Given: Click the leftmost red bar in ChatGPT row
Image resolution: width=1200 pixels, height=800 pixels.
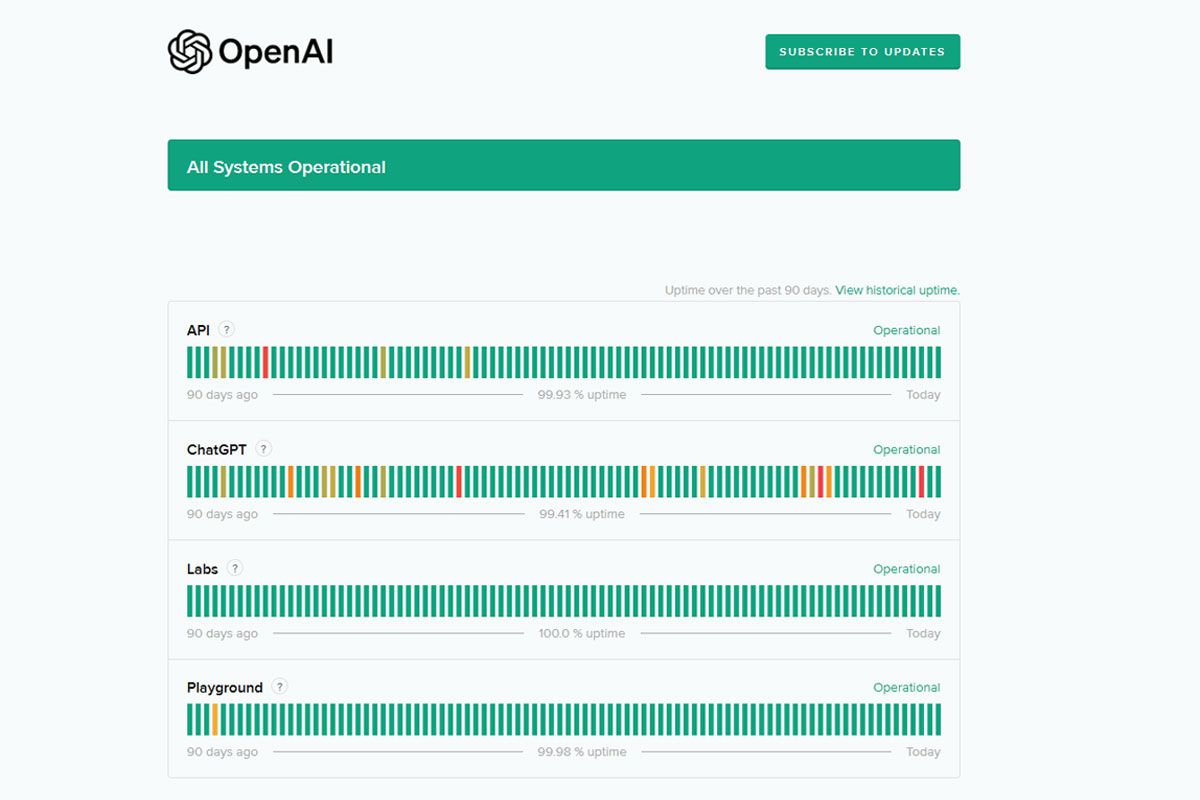Looking at the screenshot, I should tap(459, 481).
